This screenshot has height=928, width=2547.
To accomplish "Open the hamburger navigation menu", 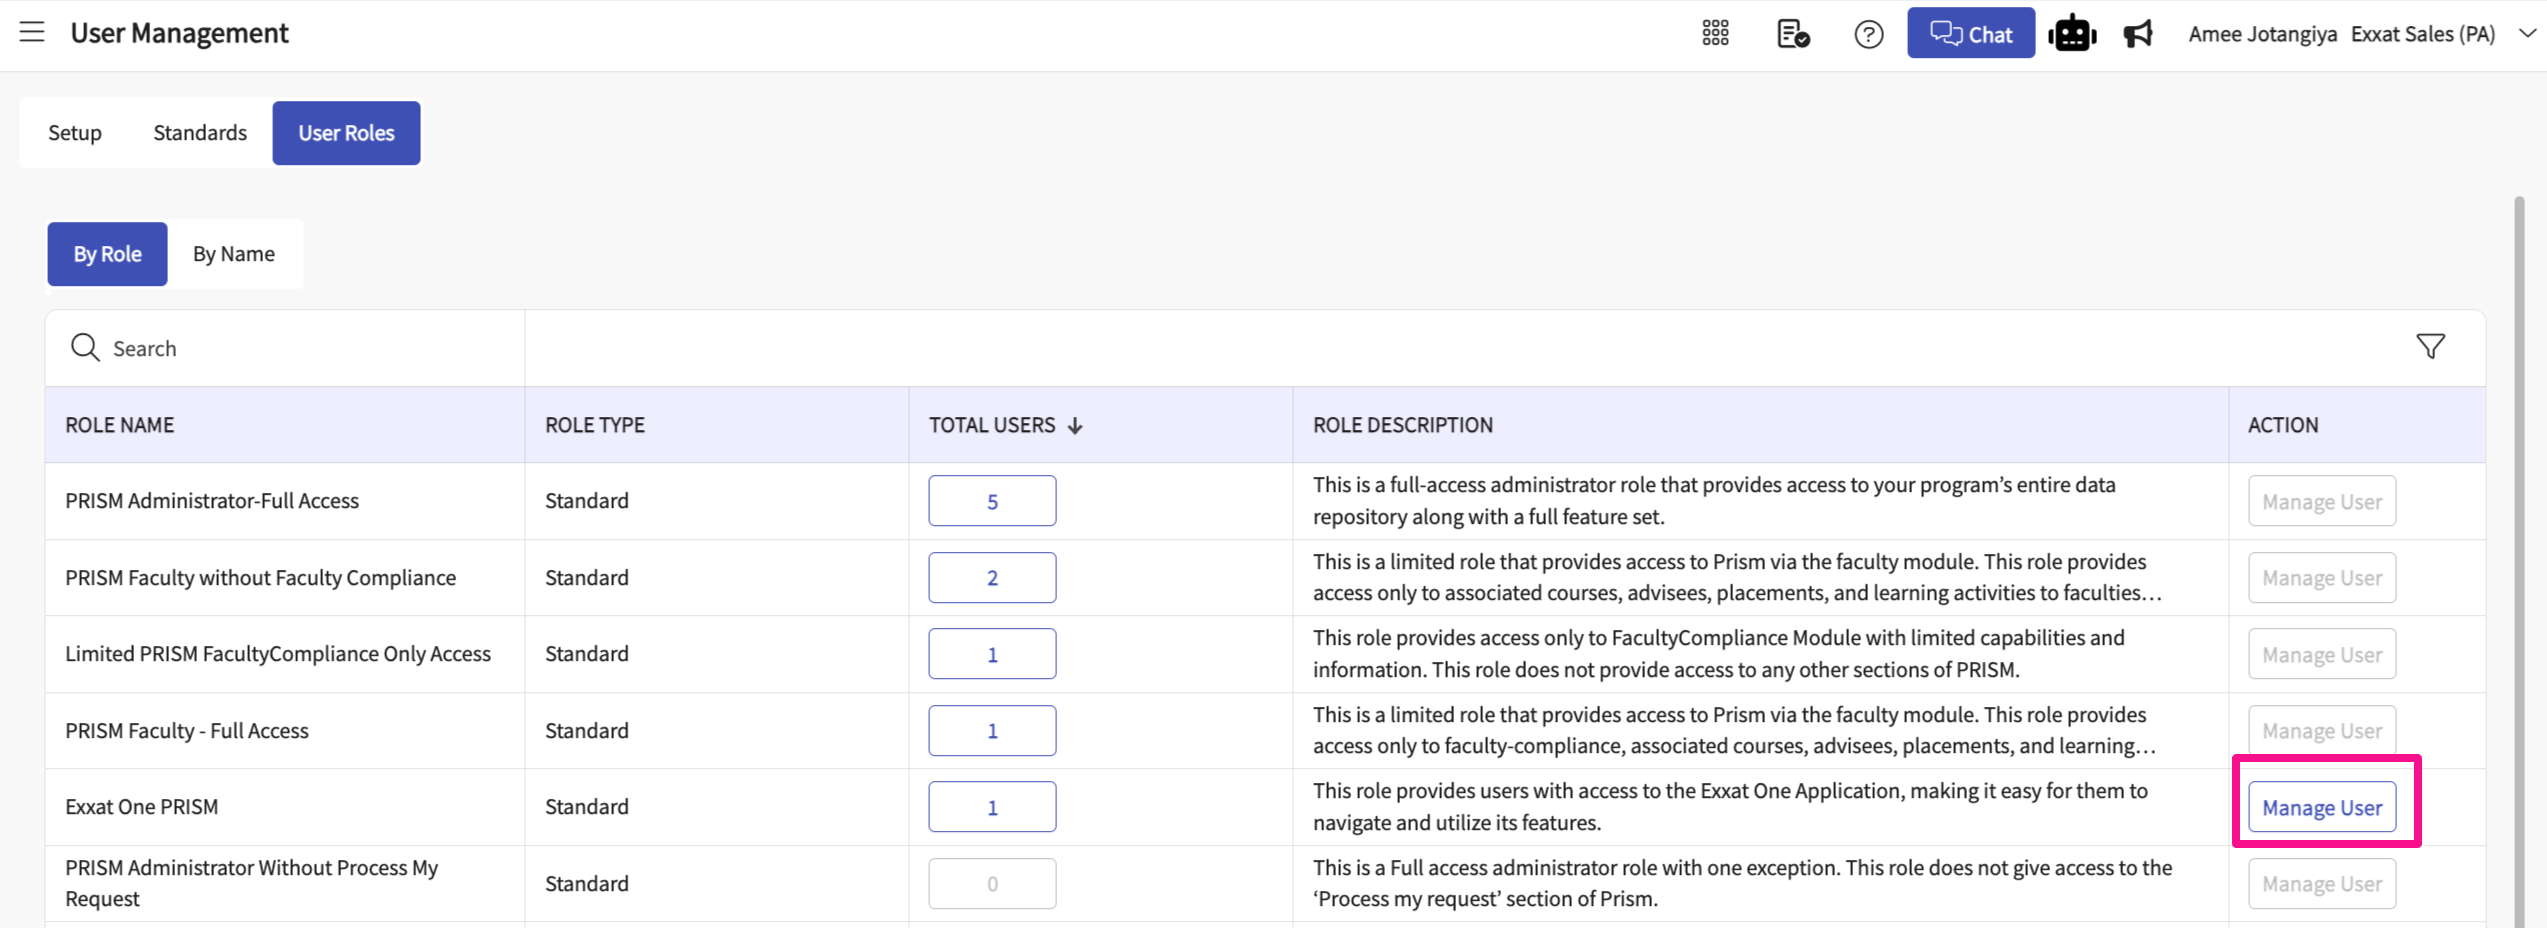I will [32, 32].
